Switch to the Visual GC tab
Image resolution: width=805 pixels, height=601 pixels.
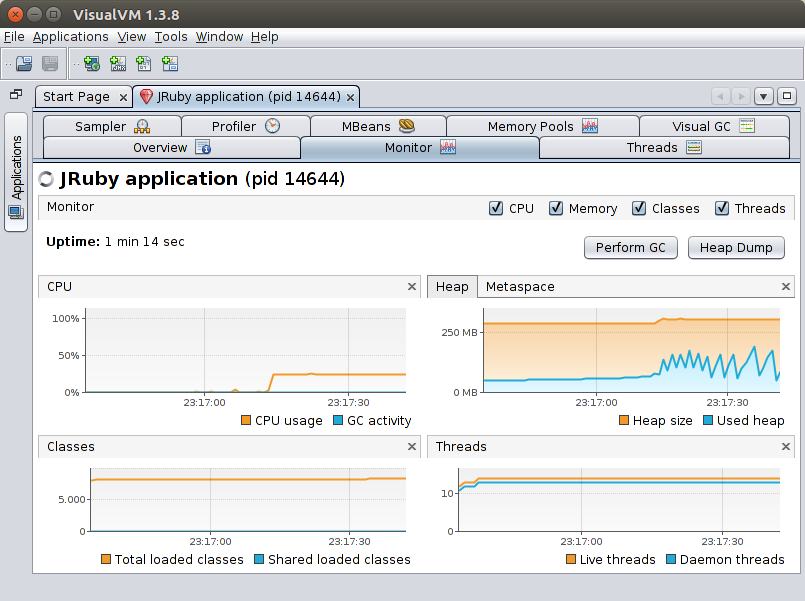[x=714, y=126]
